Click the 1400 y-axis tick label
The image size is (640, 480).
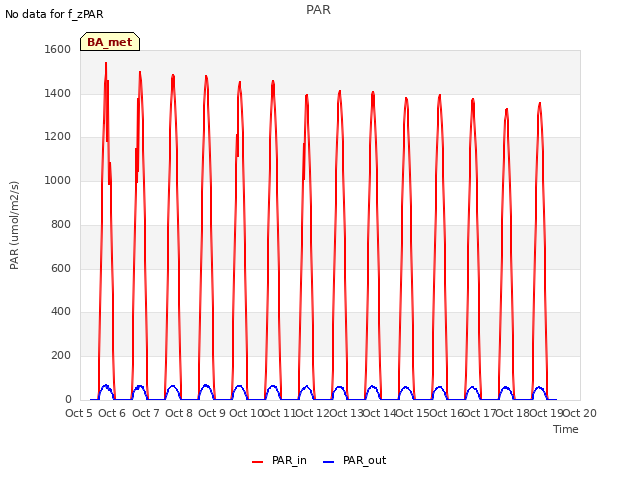tap(58, 93)
